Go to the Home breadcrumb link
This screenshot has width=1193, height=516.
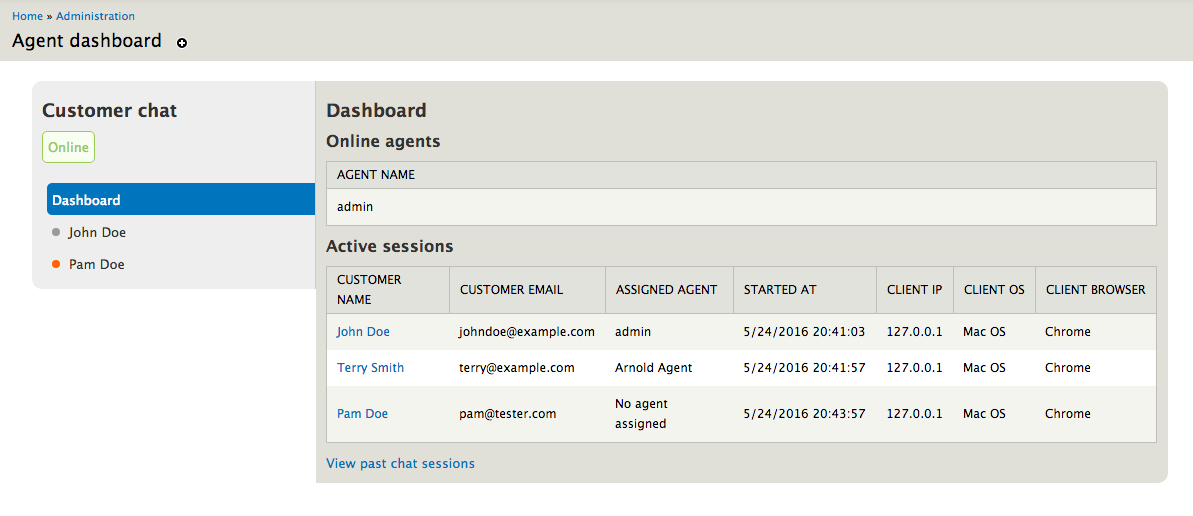coord(27,16)
